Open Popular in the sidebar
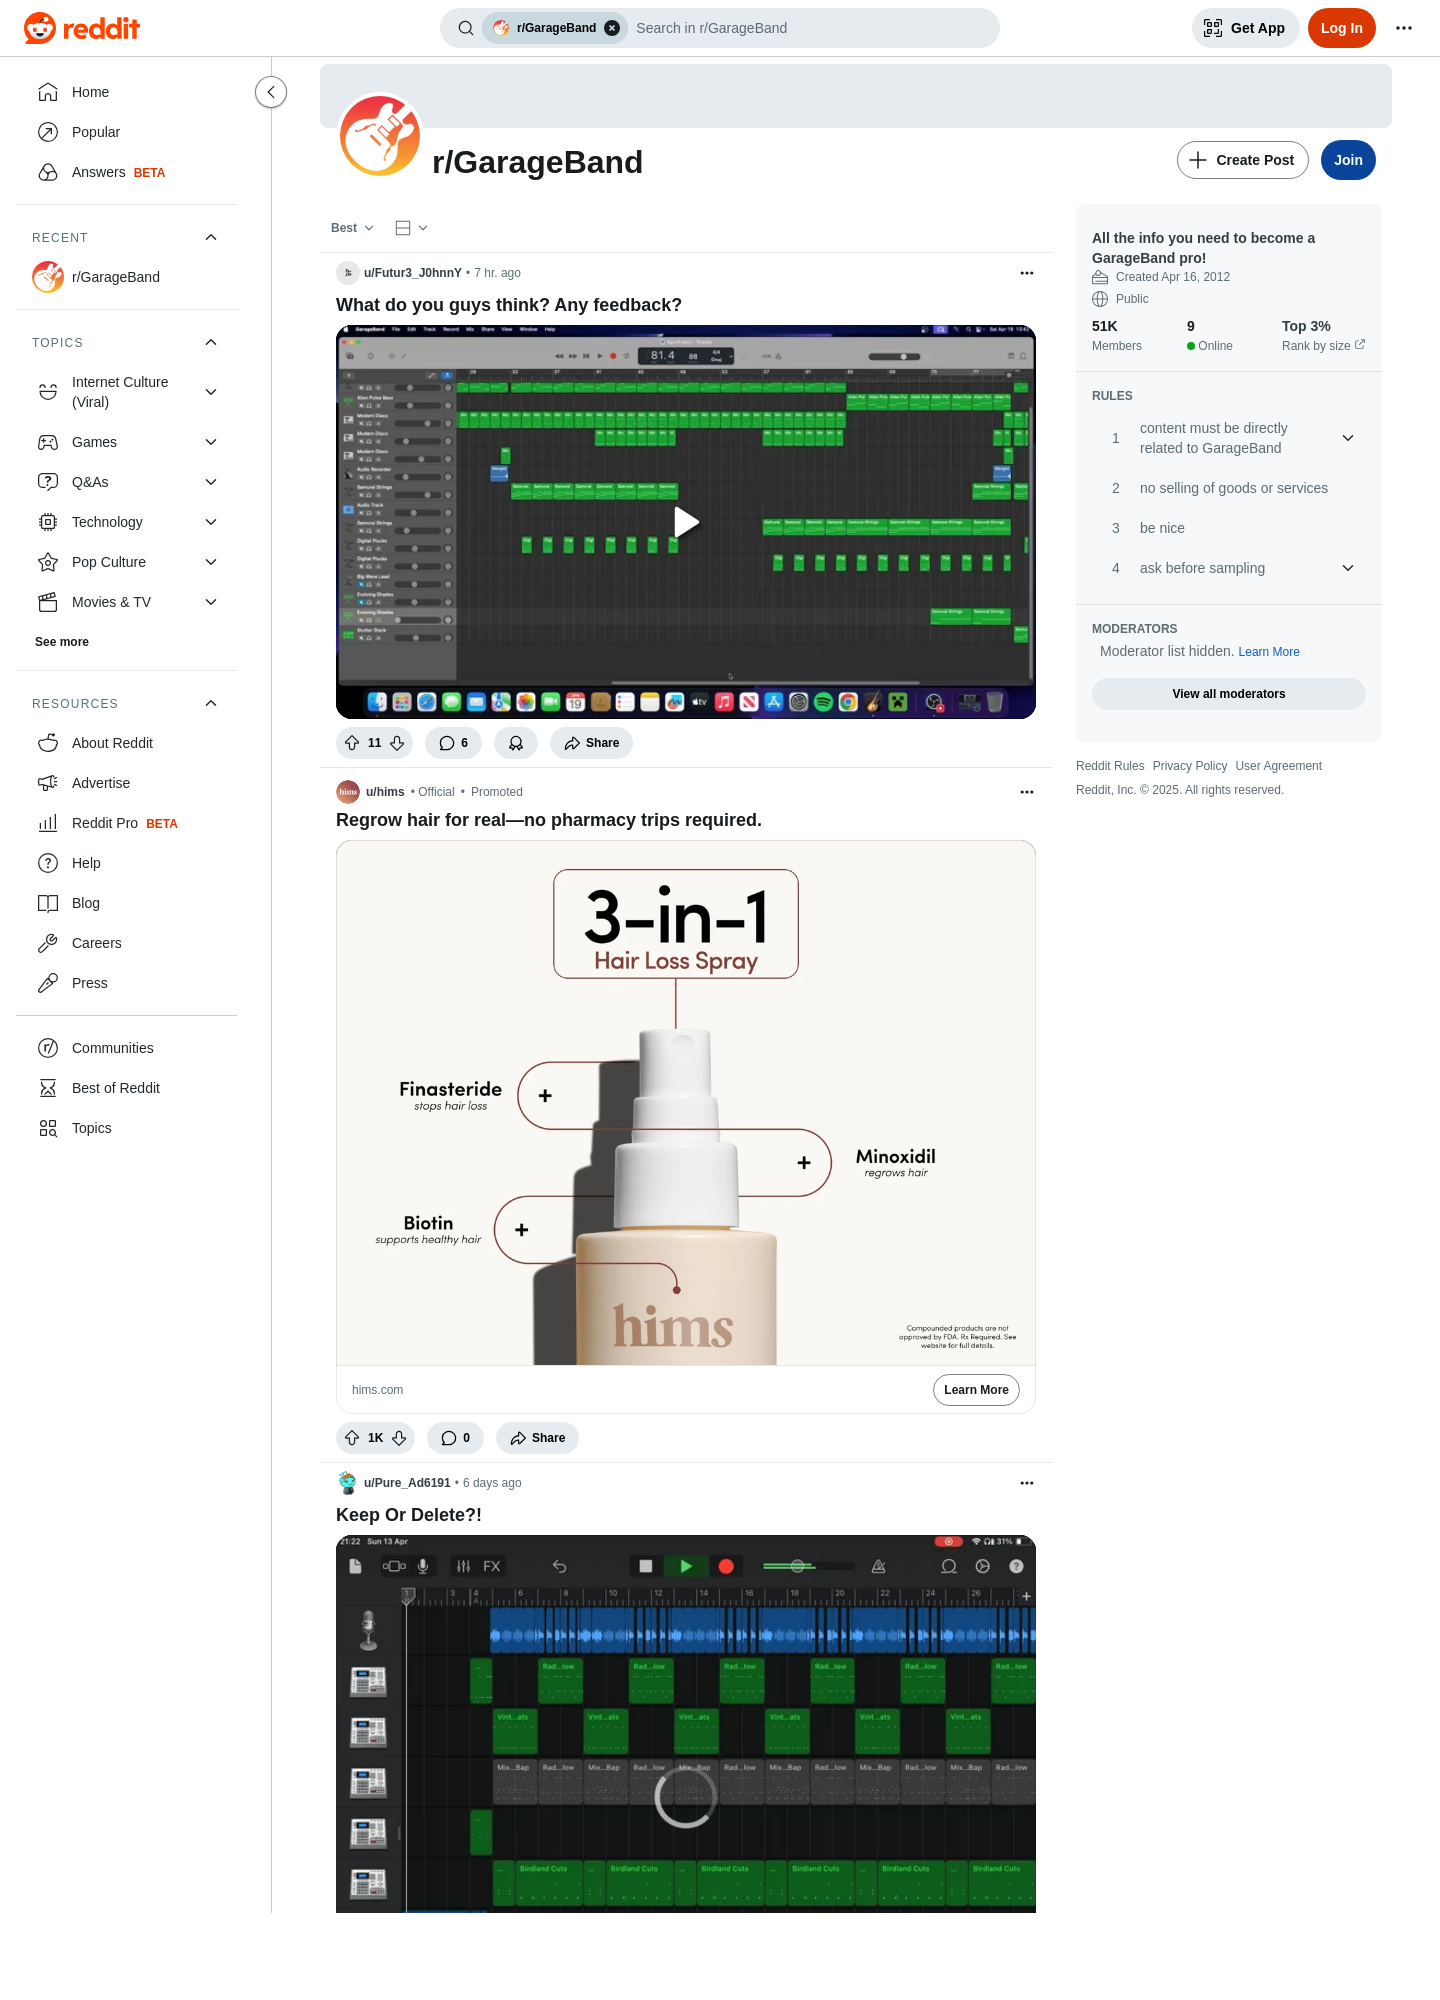The width and height of the screenshot is (1440, 2000). tap(126, 132)
